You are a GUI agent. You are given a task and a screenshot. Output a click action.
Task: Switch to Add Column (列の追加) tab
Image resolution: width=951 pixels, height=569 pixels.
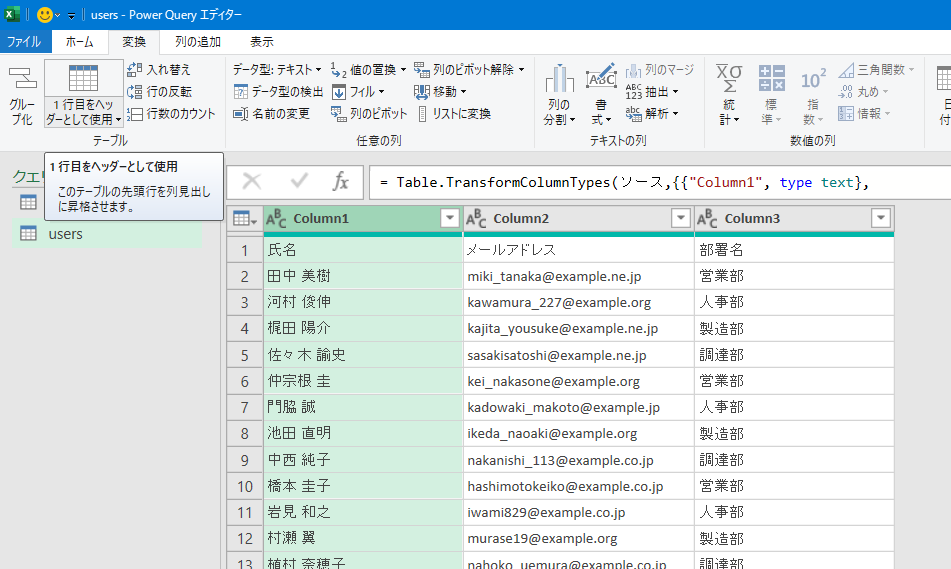[198, 42]
